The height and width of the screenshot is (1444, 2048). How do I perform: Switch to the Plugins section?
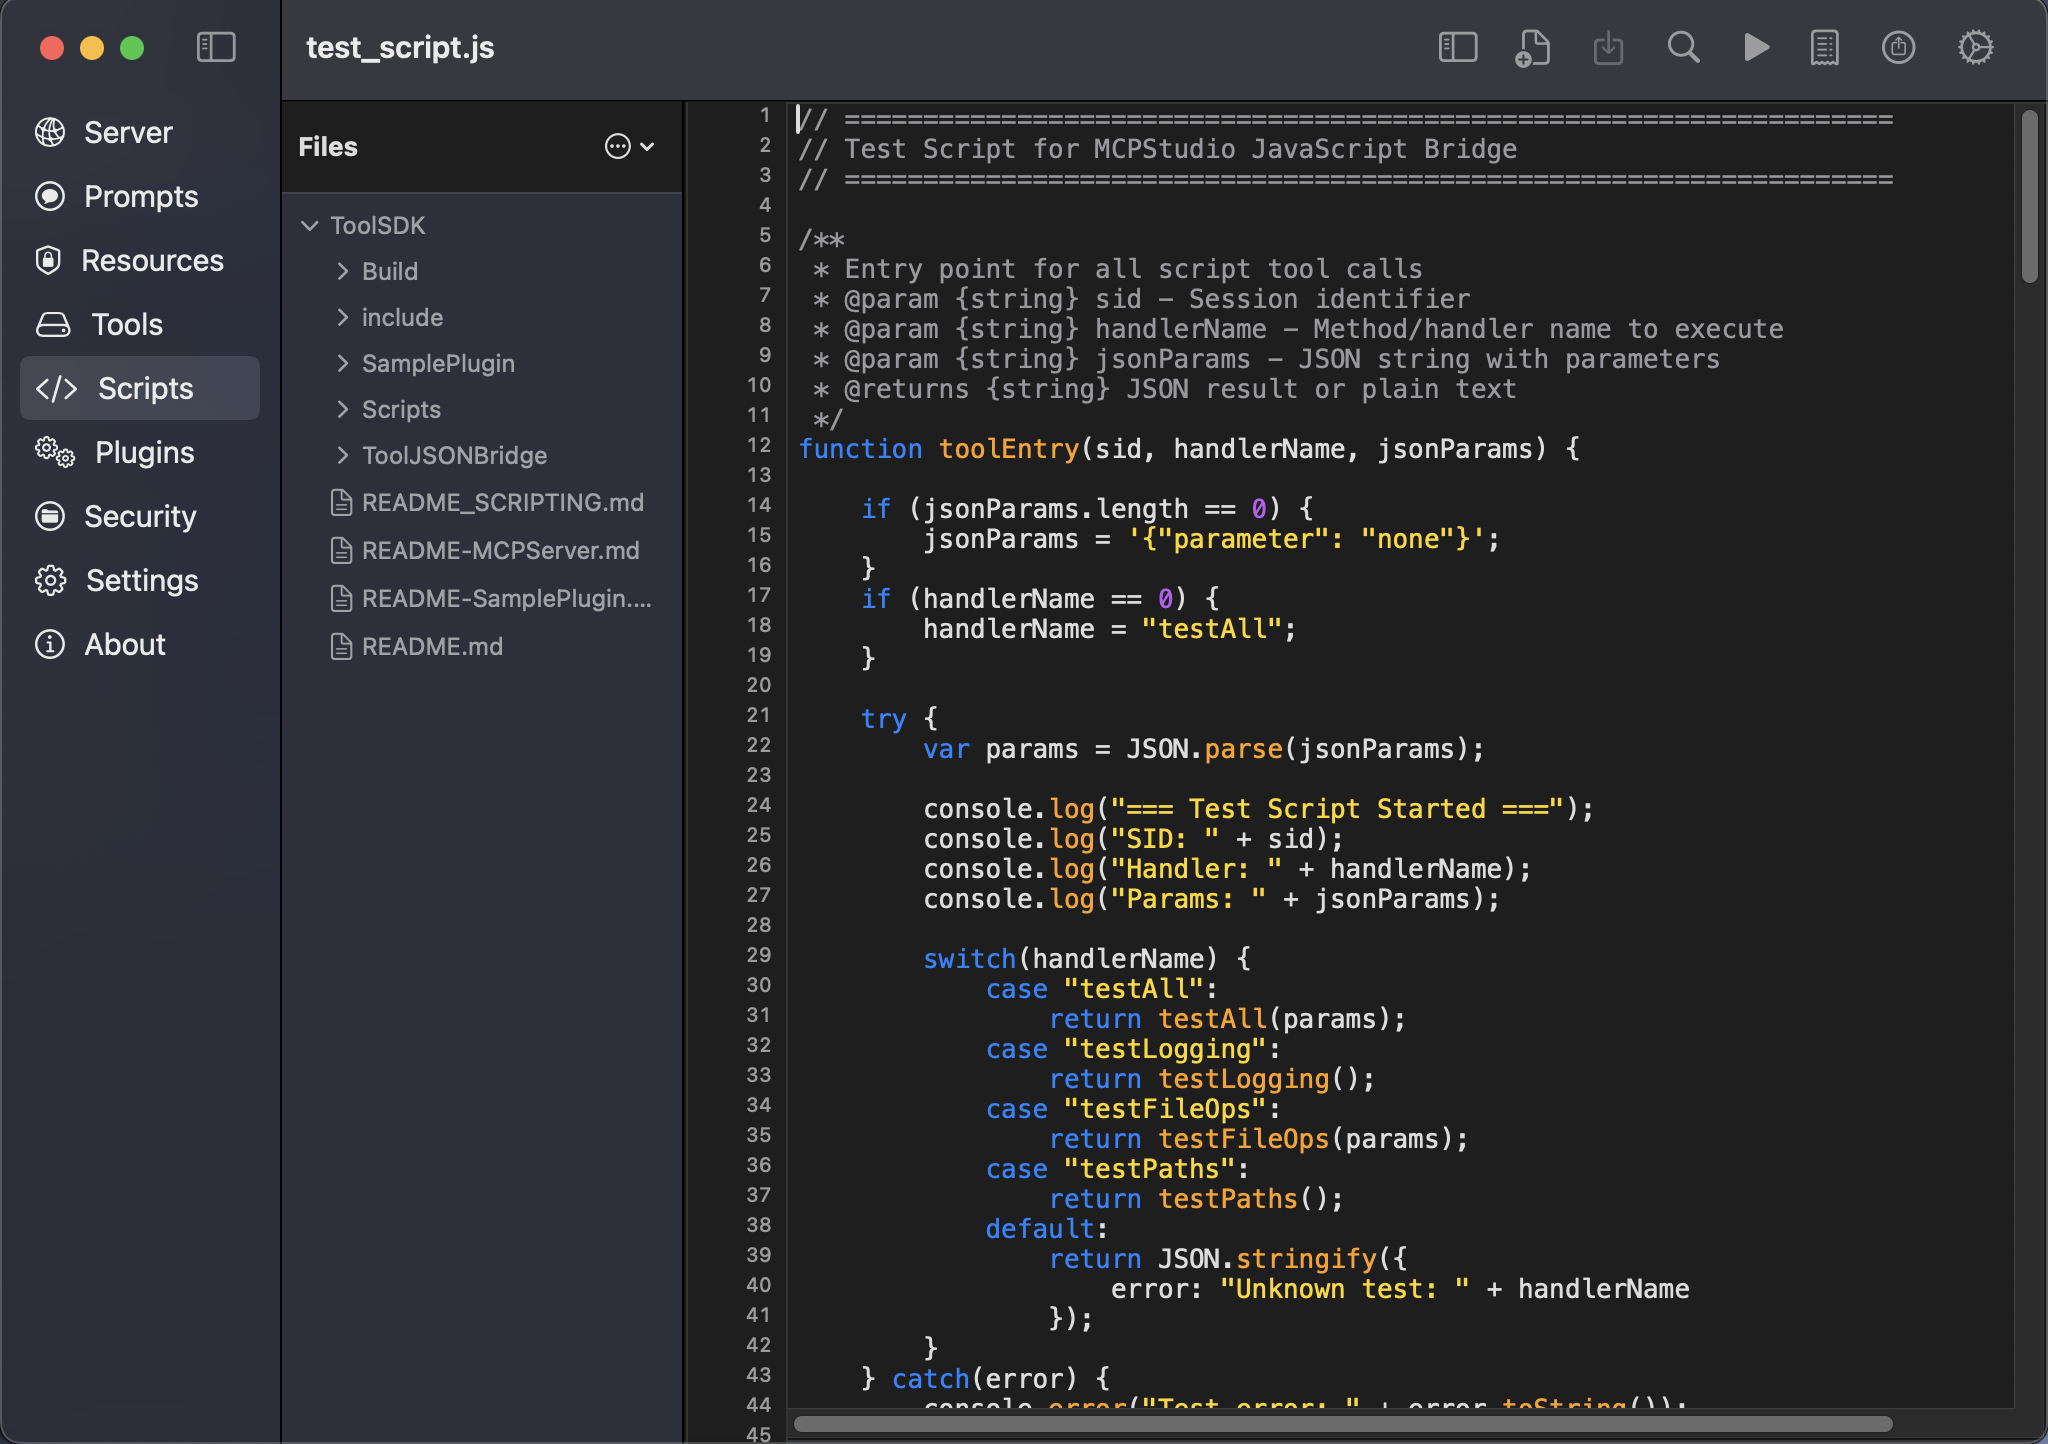tap(144, 452)
